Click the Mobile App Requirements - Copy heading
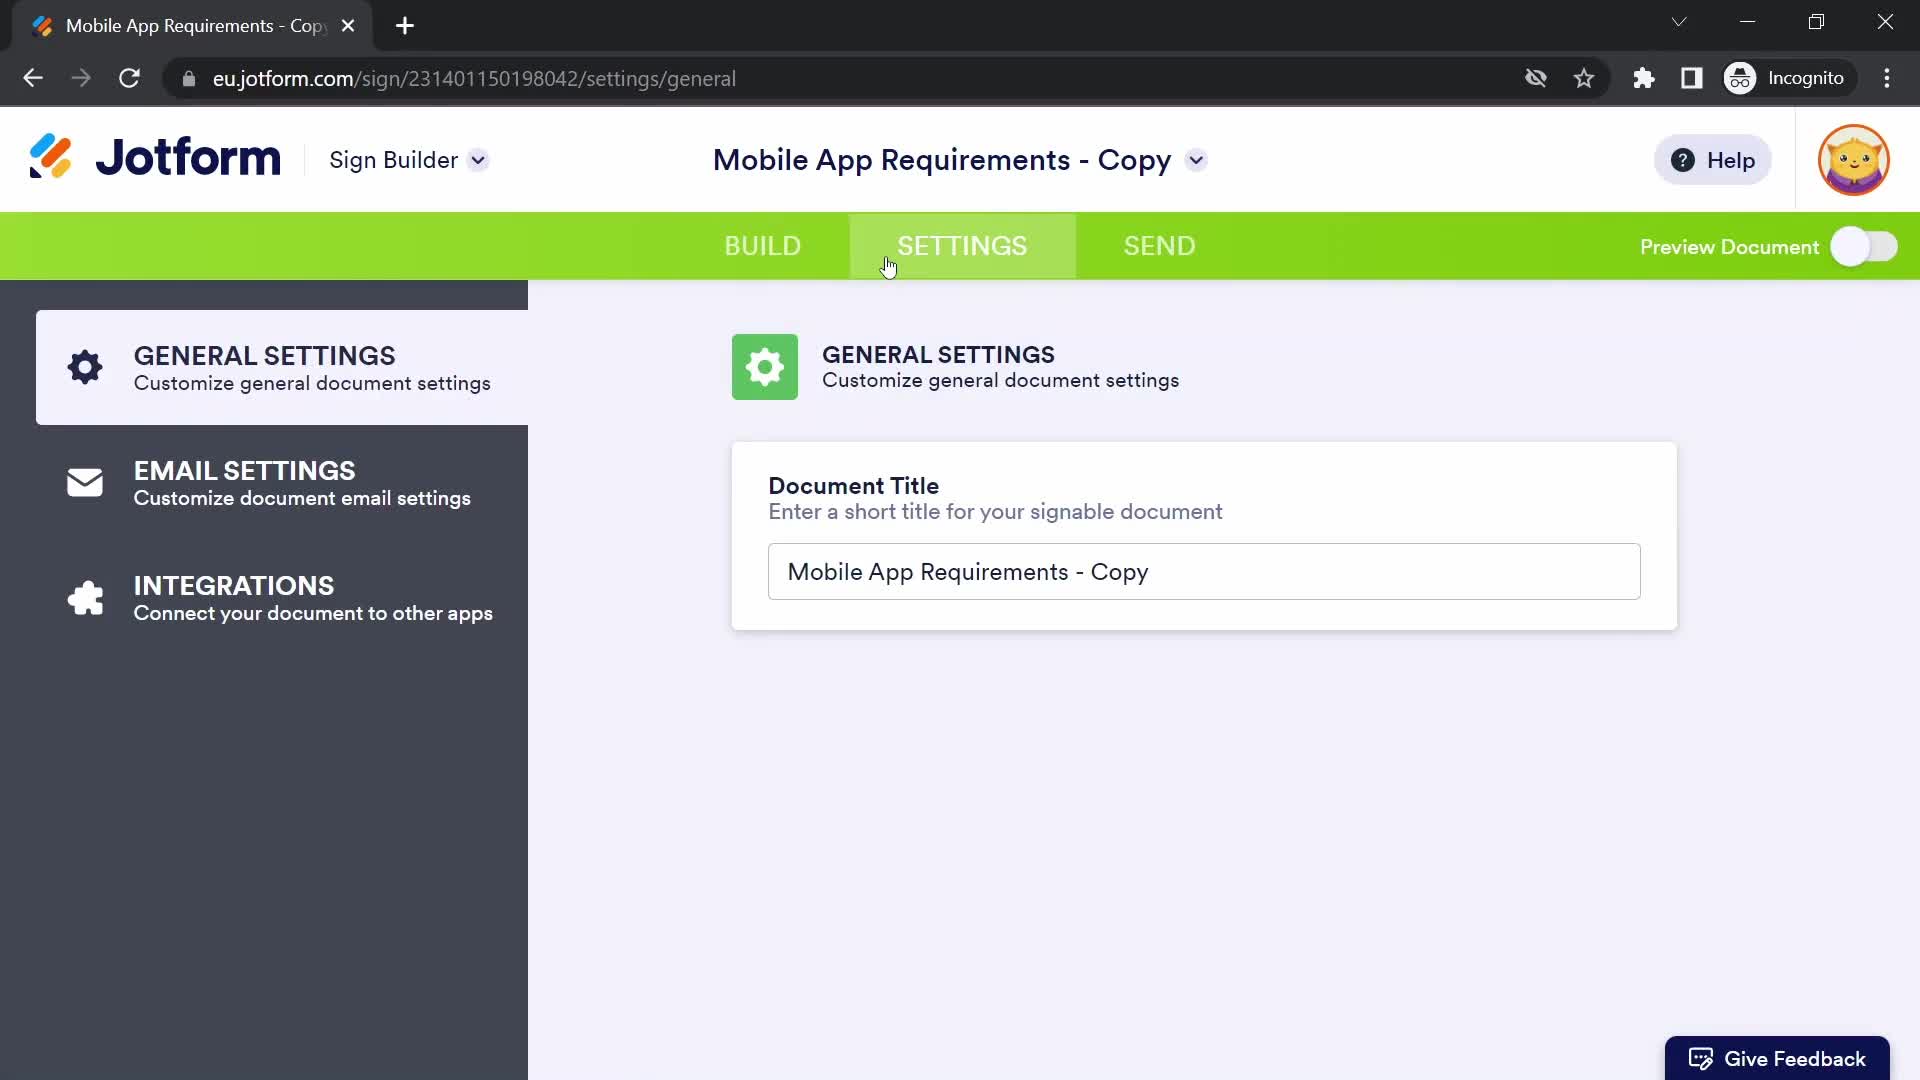The width and height of the screenshot is (1920, 1080). coord(941,160)
